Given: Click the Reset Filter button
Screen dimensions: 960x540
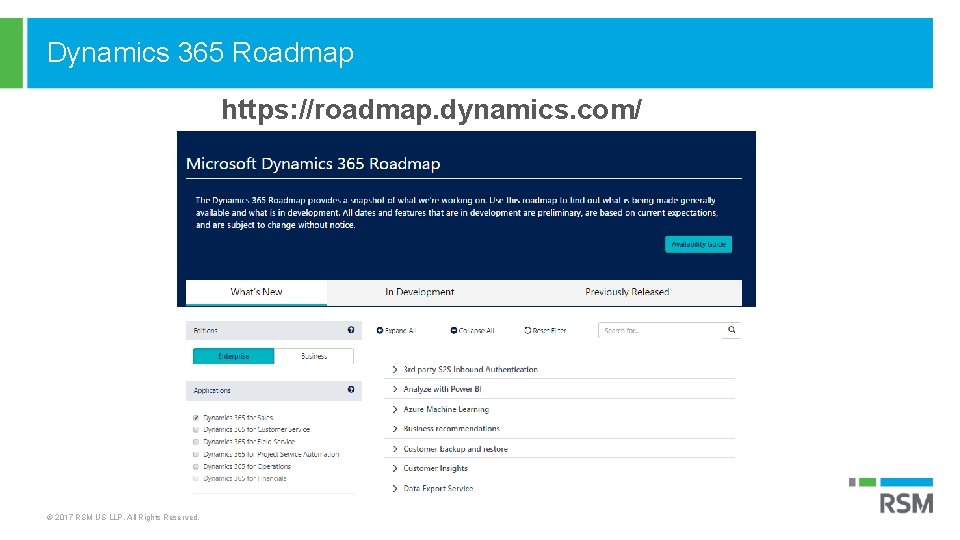Looking at the screenshot, I should tap(545, 331).
